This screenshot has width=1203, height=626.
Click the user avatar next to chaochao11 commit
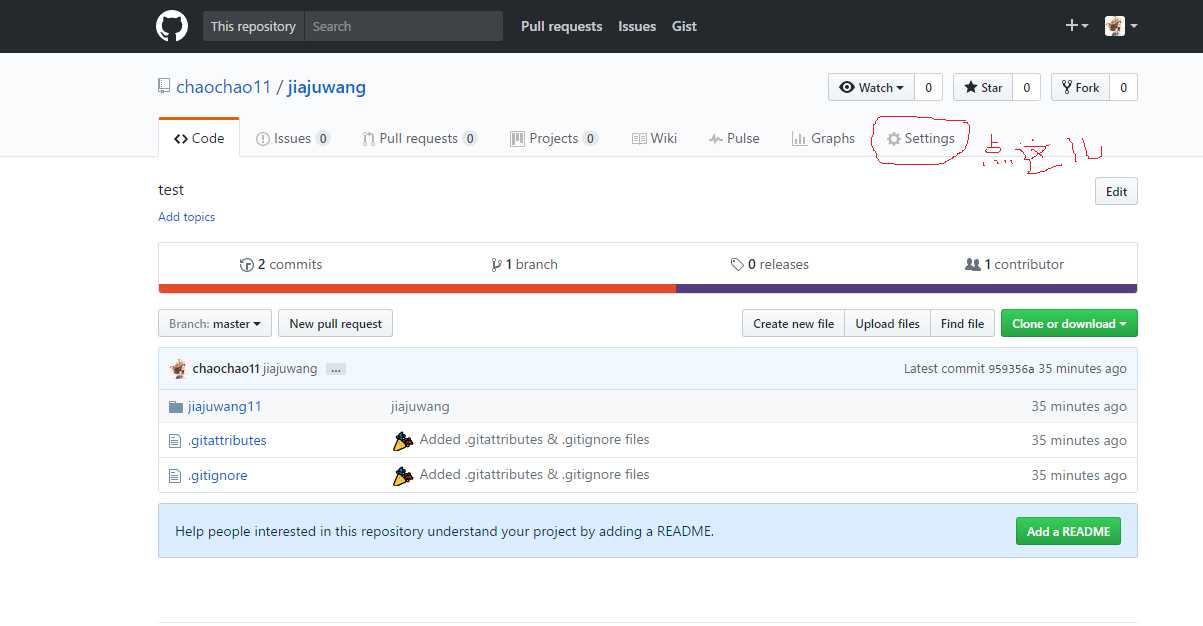[x=178, y=369]
